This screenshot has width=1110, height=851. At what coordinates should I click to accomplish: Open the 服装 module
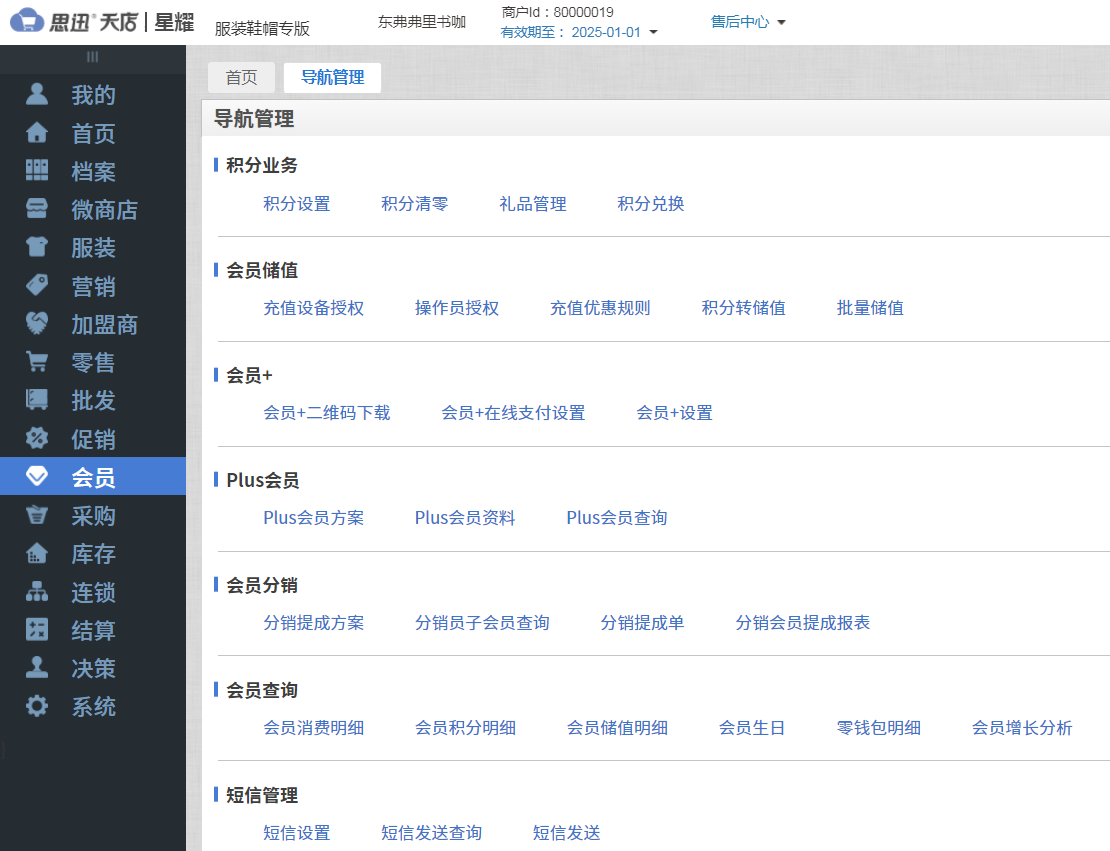92,247
